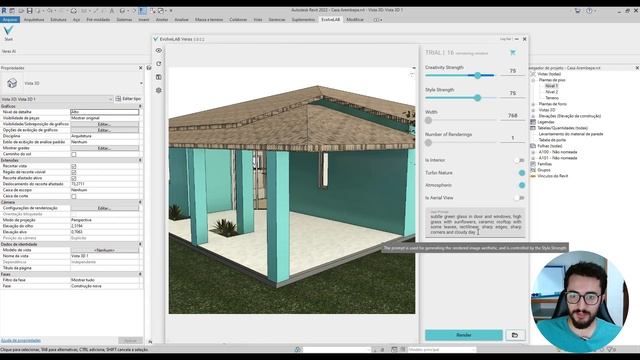This screenshot has height=360, width=640.
Task: Expand Vistas 3D in project browser
Action: [x=533, y=110]
